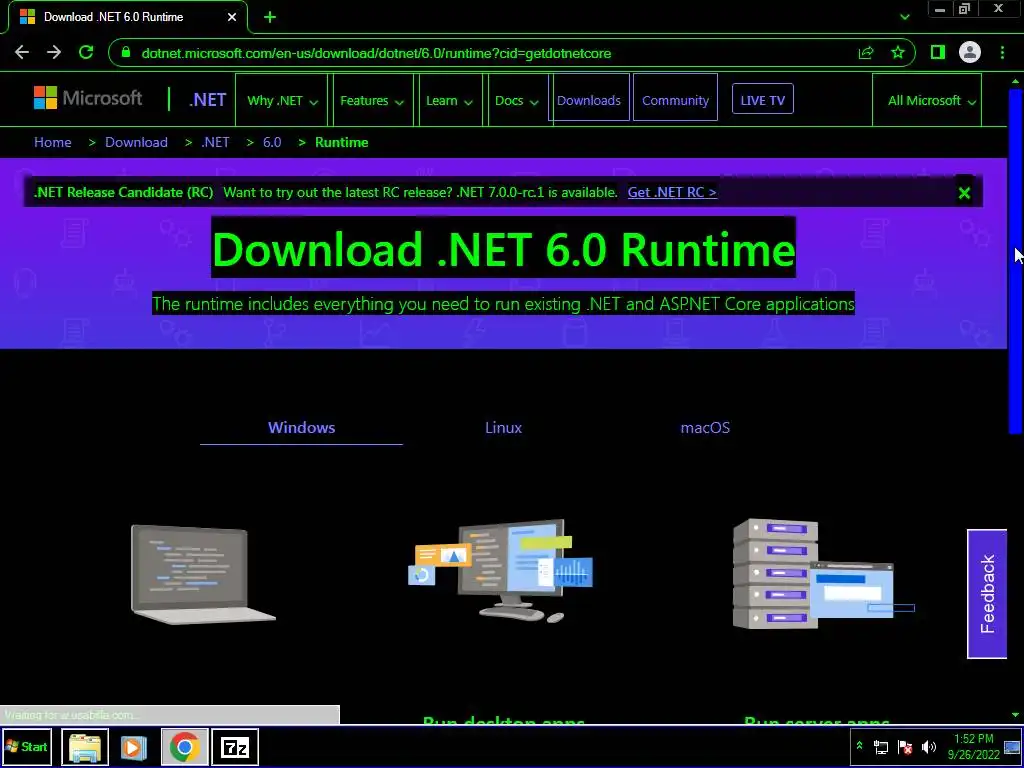Go to Download in the breadcrumb
The image size is (1024, 768).
tap(136, 142)
